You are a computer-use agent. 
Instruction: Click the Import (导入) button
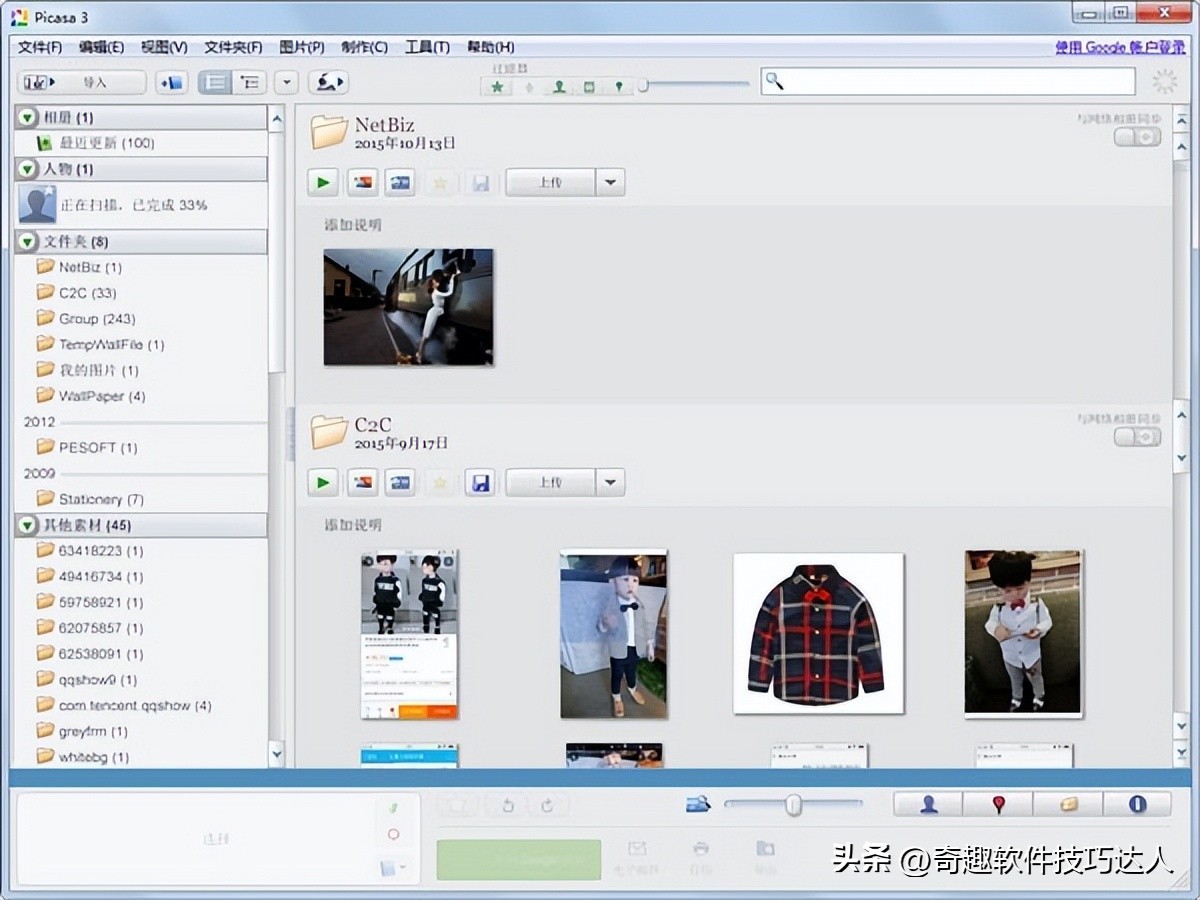tap(82, 83)
